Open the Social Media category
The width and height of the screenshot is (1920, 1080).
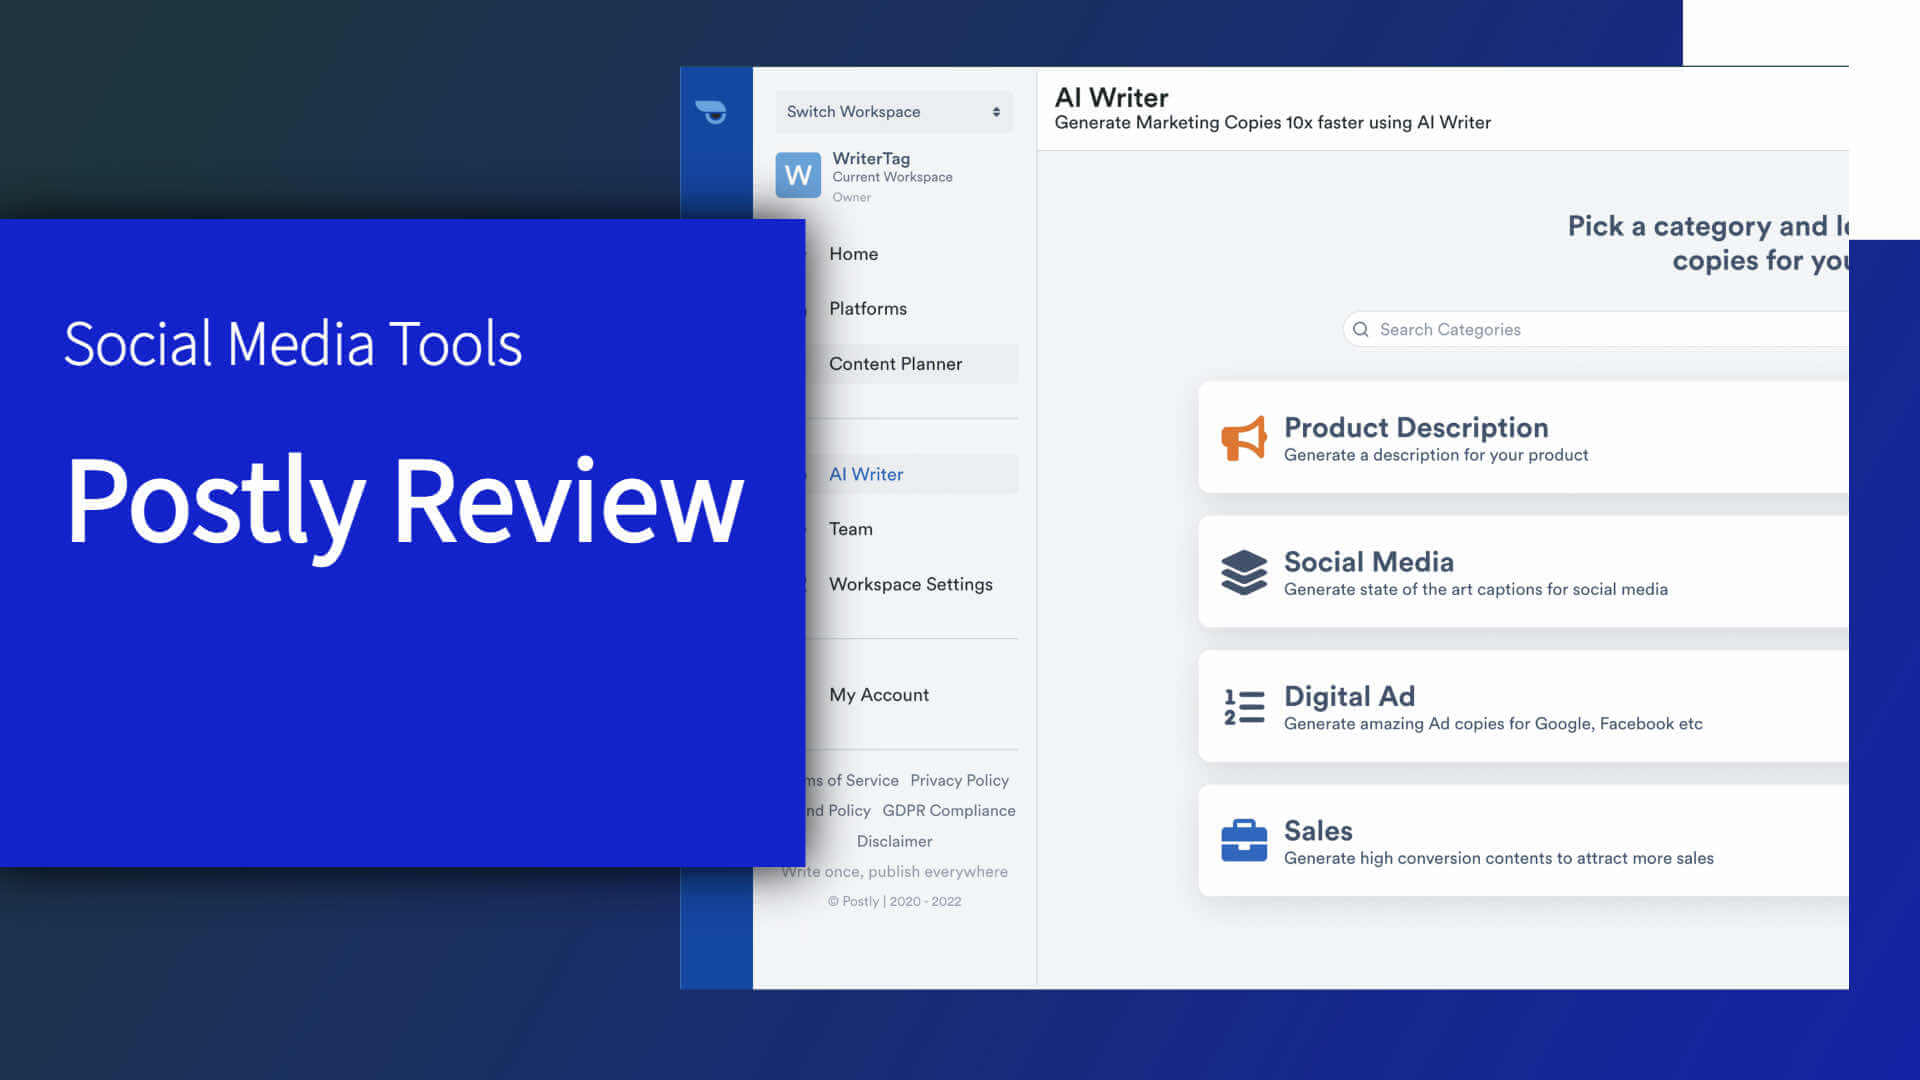[1523, 572]
